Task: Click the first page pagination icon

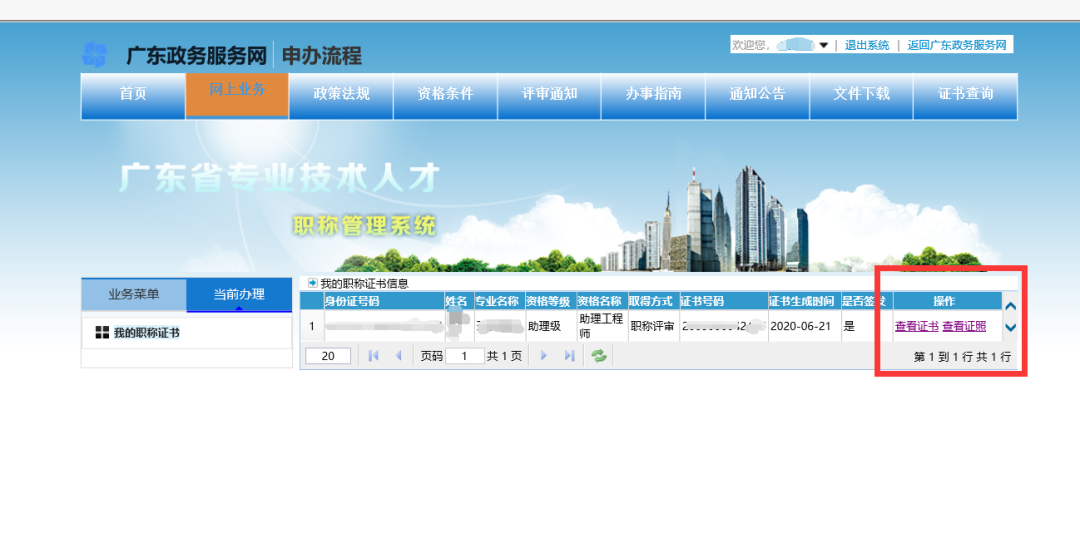Action: coord(374,356)
